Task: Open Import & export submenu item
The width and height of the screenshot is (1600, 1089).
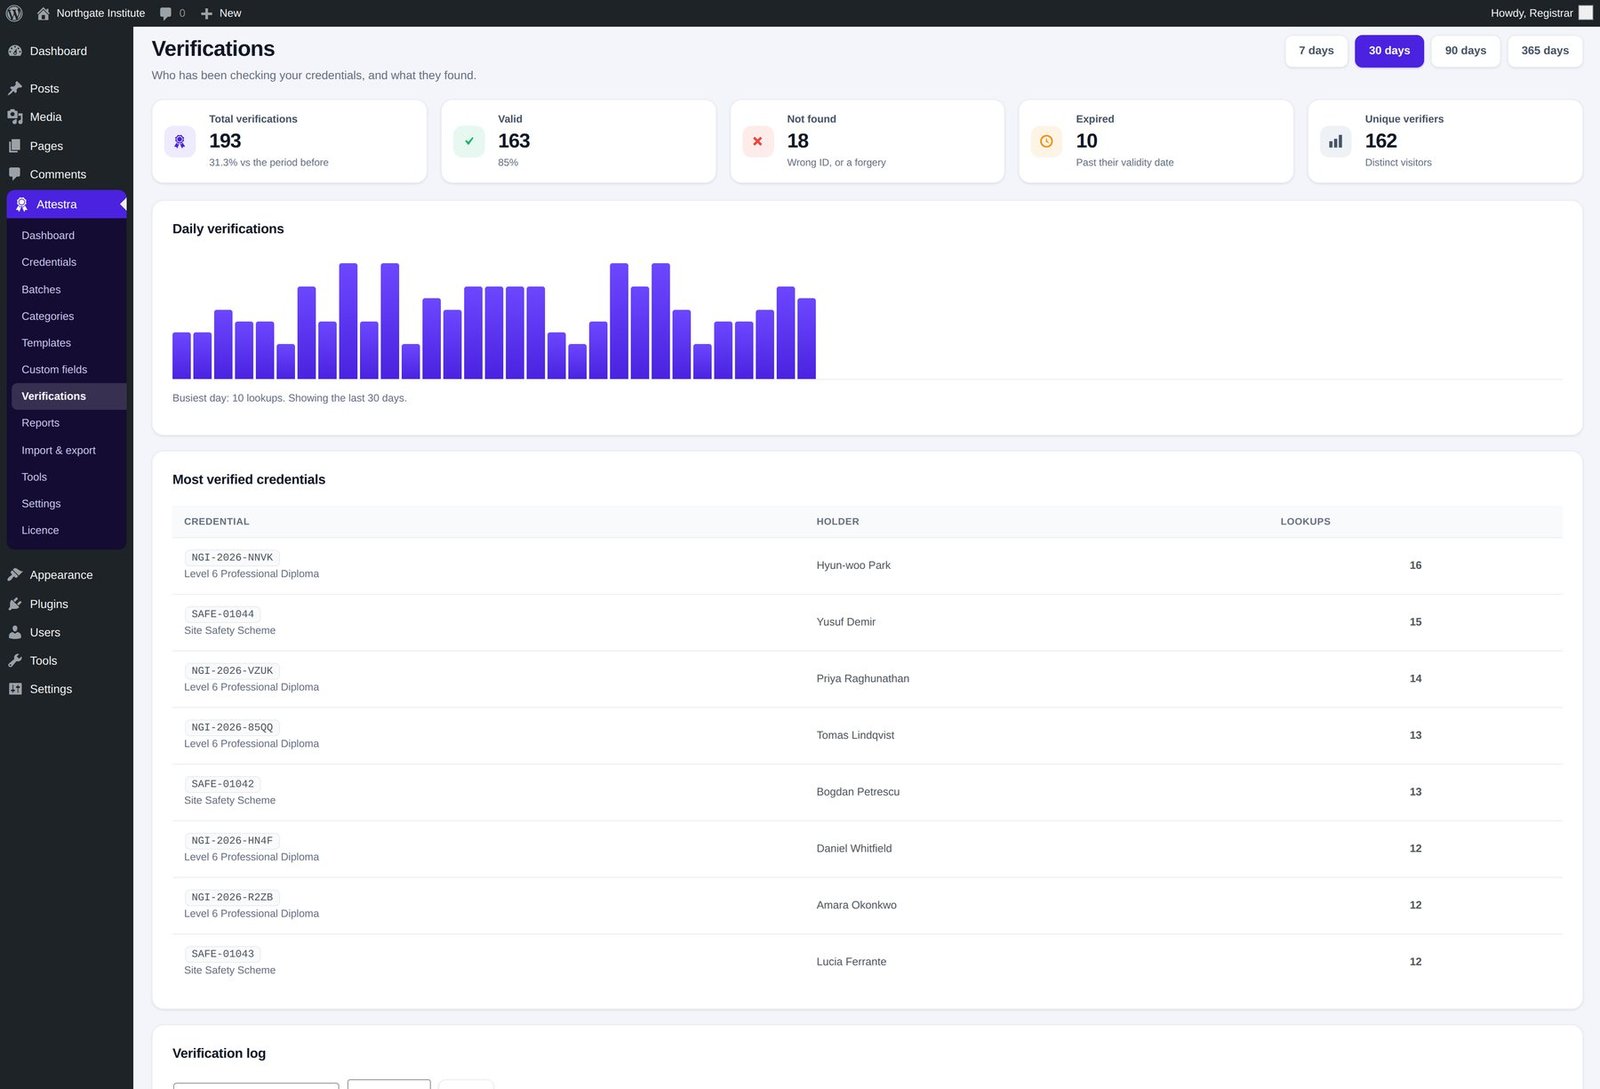Action: [x=59, y=450]
